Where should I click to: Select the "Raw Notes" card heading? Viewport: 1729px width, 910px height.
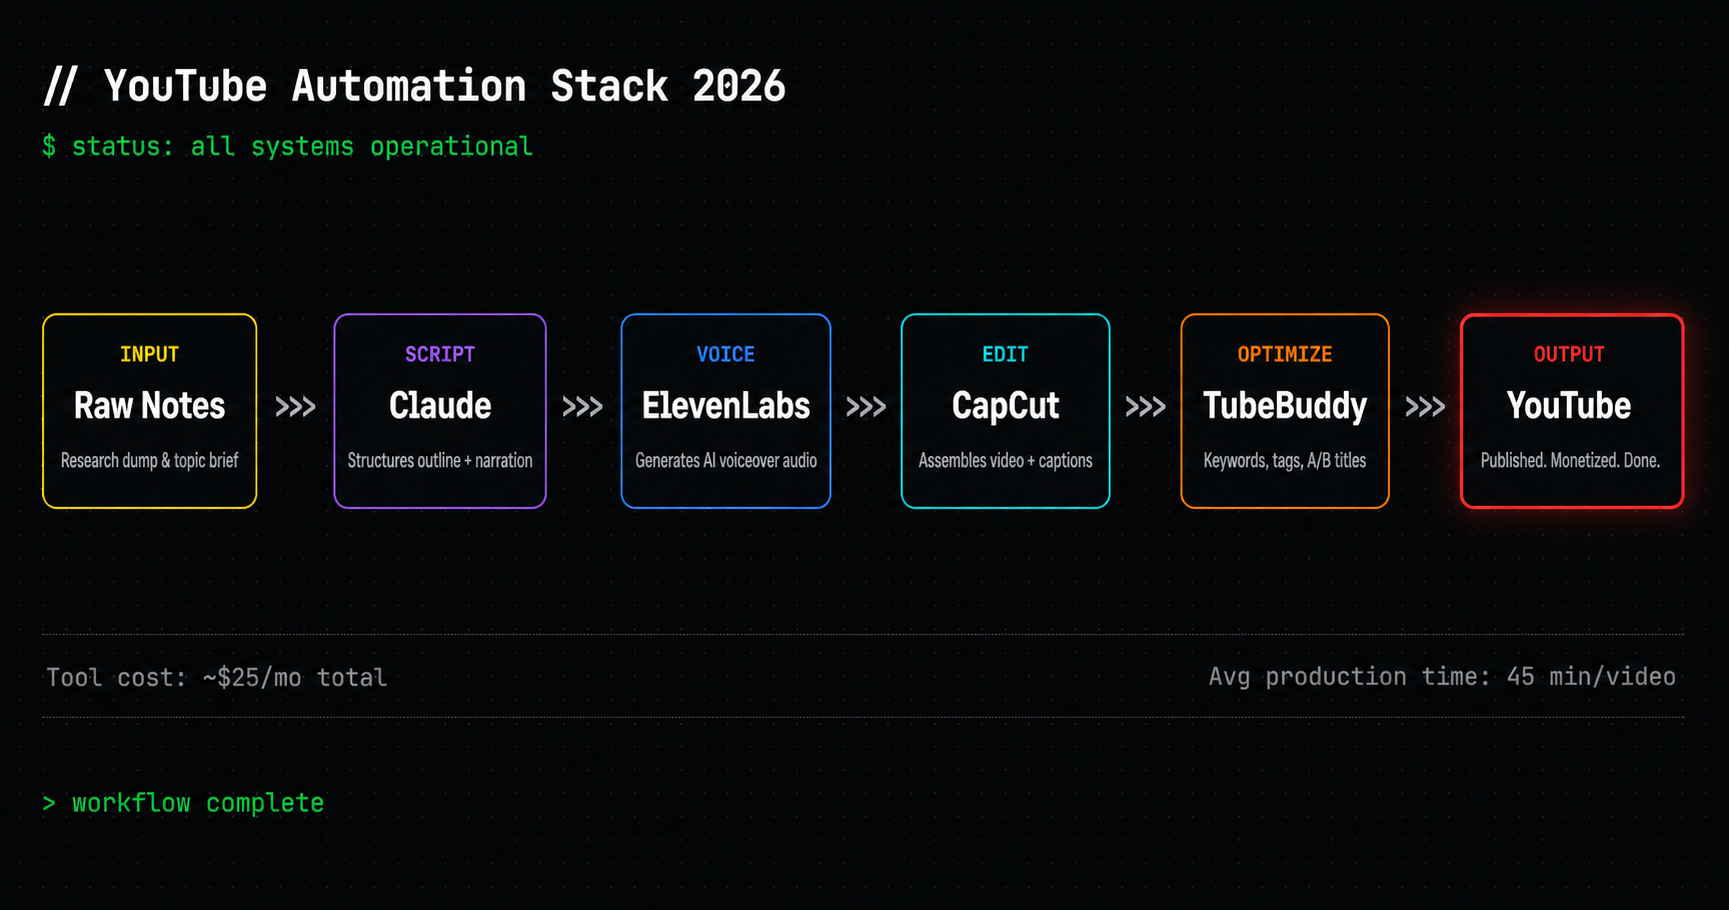(x=149, y=405)
